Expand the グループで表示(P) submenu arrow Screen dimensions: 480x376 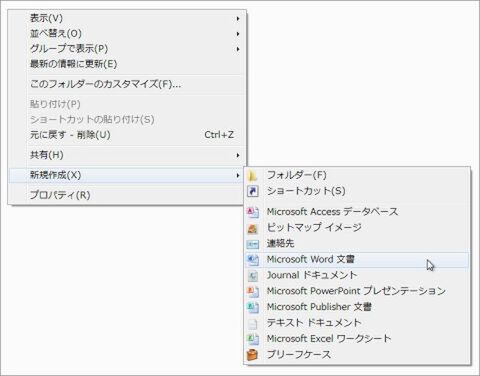(238, 49)
